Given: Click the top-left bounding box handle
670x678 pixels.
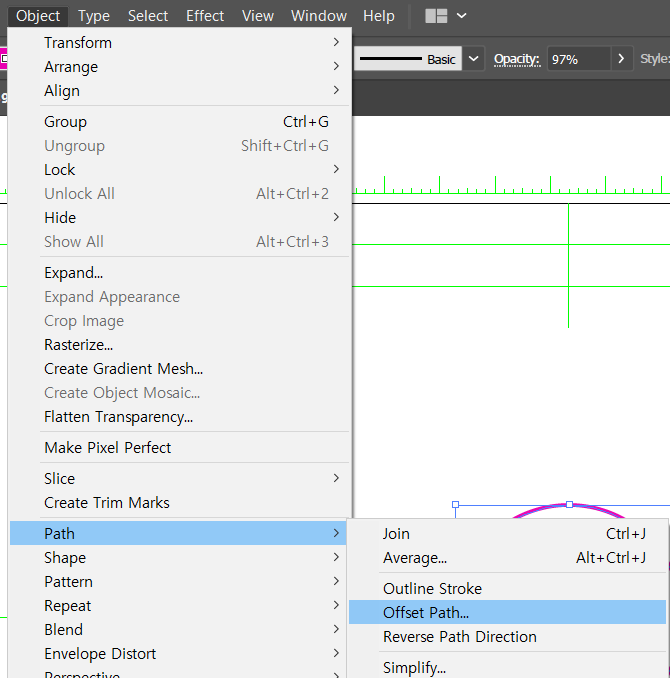Looking at the screenshot, I should click(x=455, y=505).
